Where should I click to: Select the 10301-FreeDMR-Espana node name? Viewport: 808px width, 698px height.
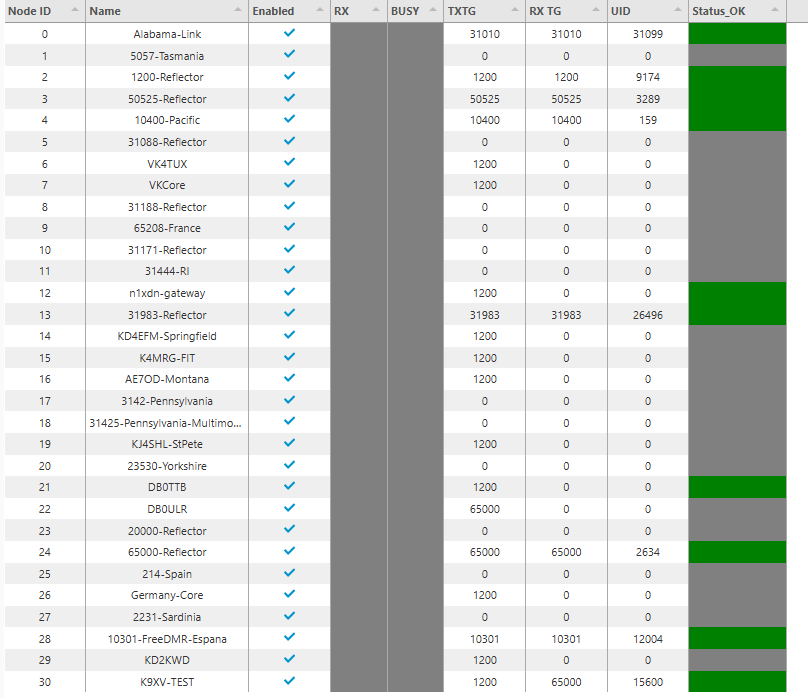[166, 638]
